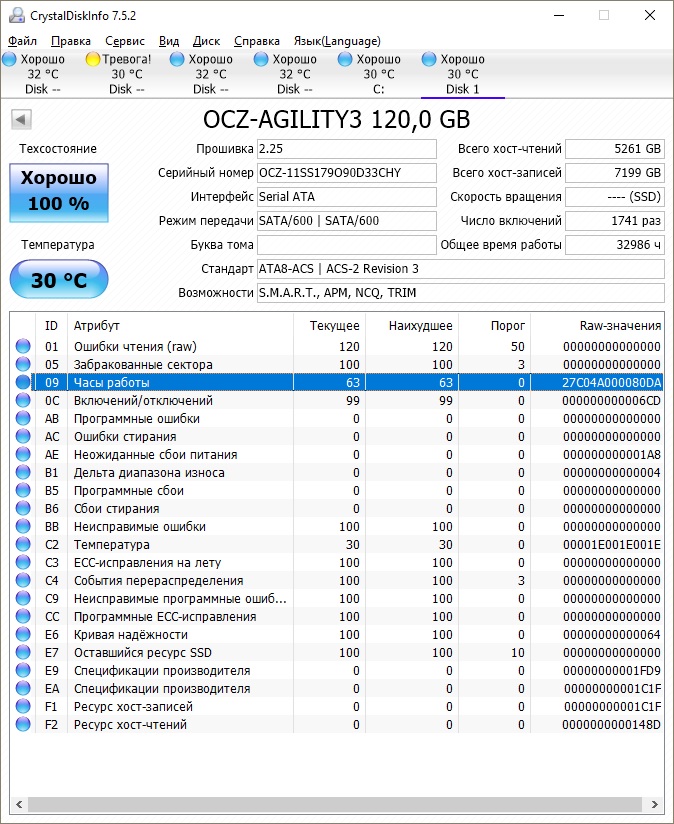This screenshot has height=824, width=674.
Task: Click the Raw-значения column header
Action: [597, 326]
